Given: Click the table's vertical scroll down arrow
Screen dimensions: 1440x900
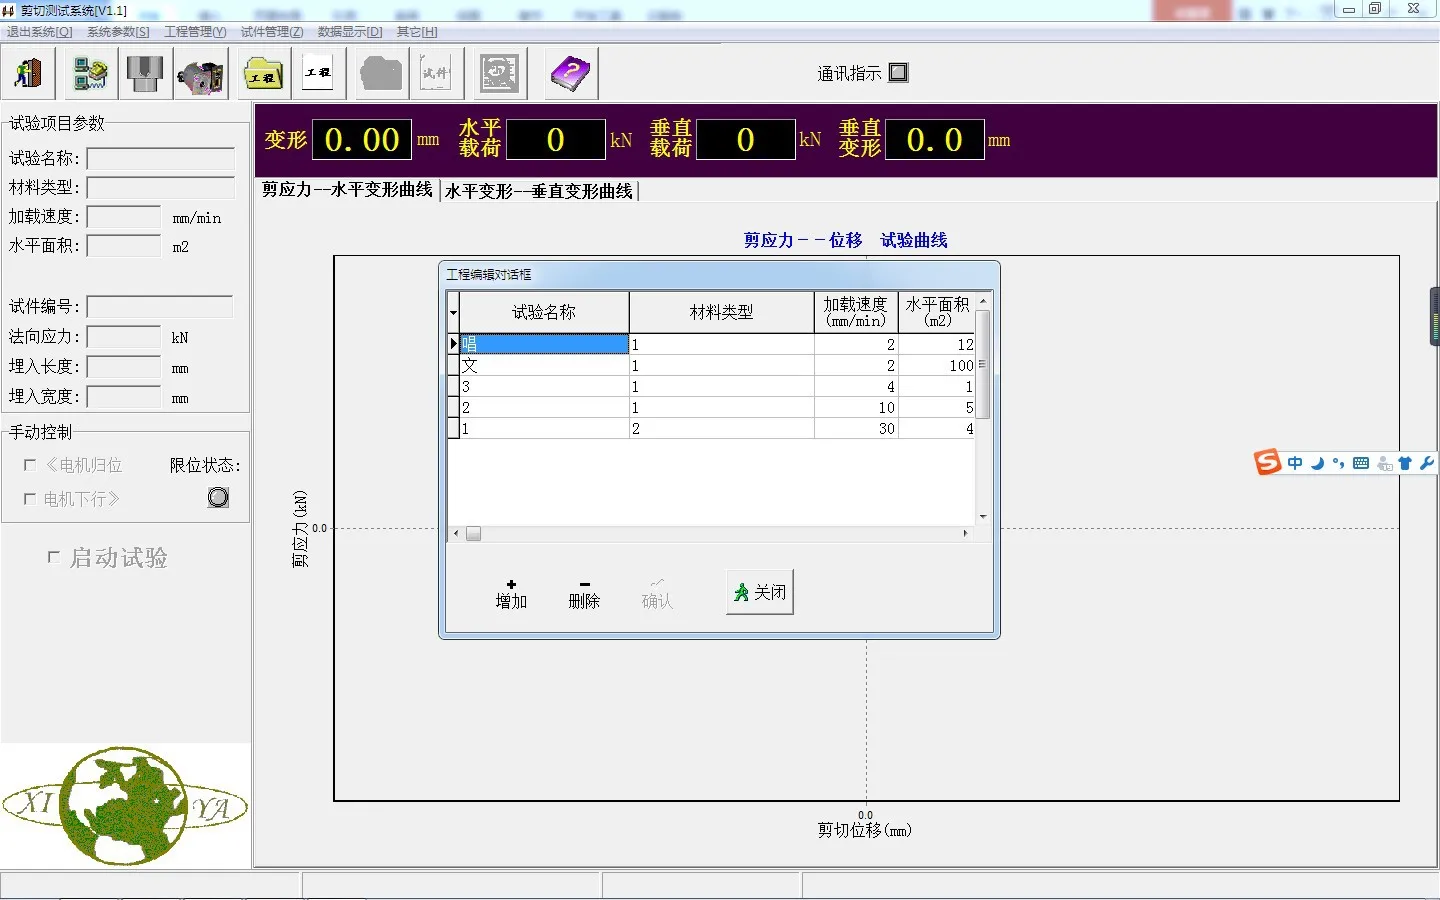Looking at the screenshot, I should coord(983,517).
